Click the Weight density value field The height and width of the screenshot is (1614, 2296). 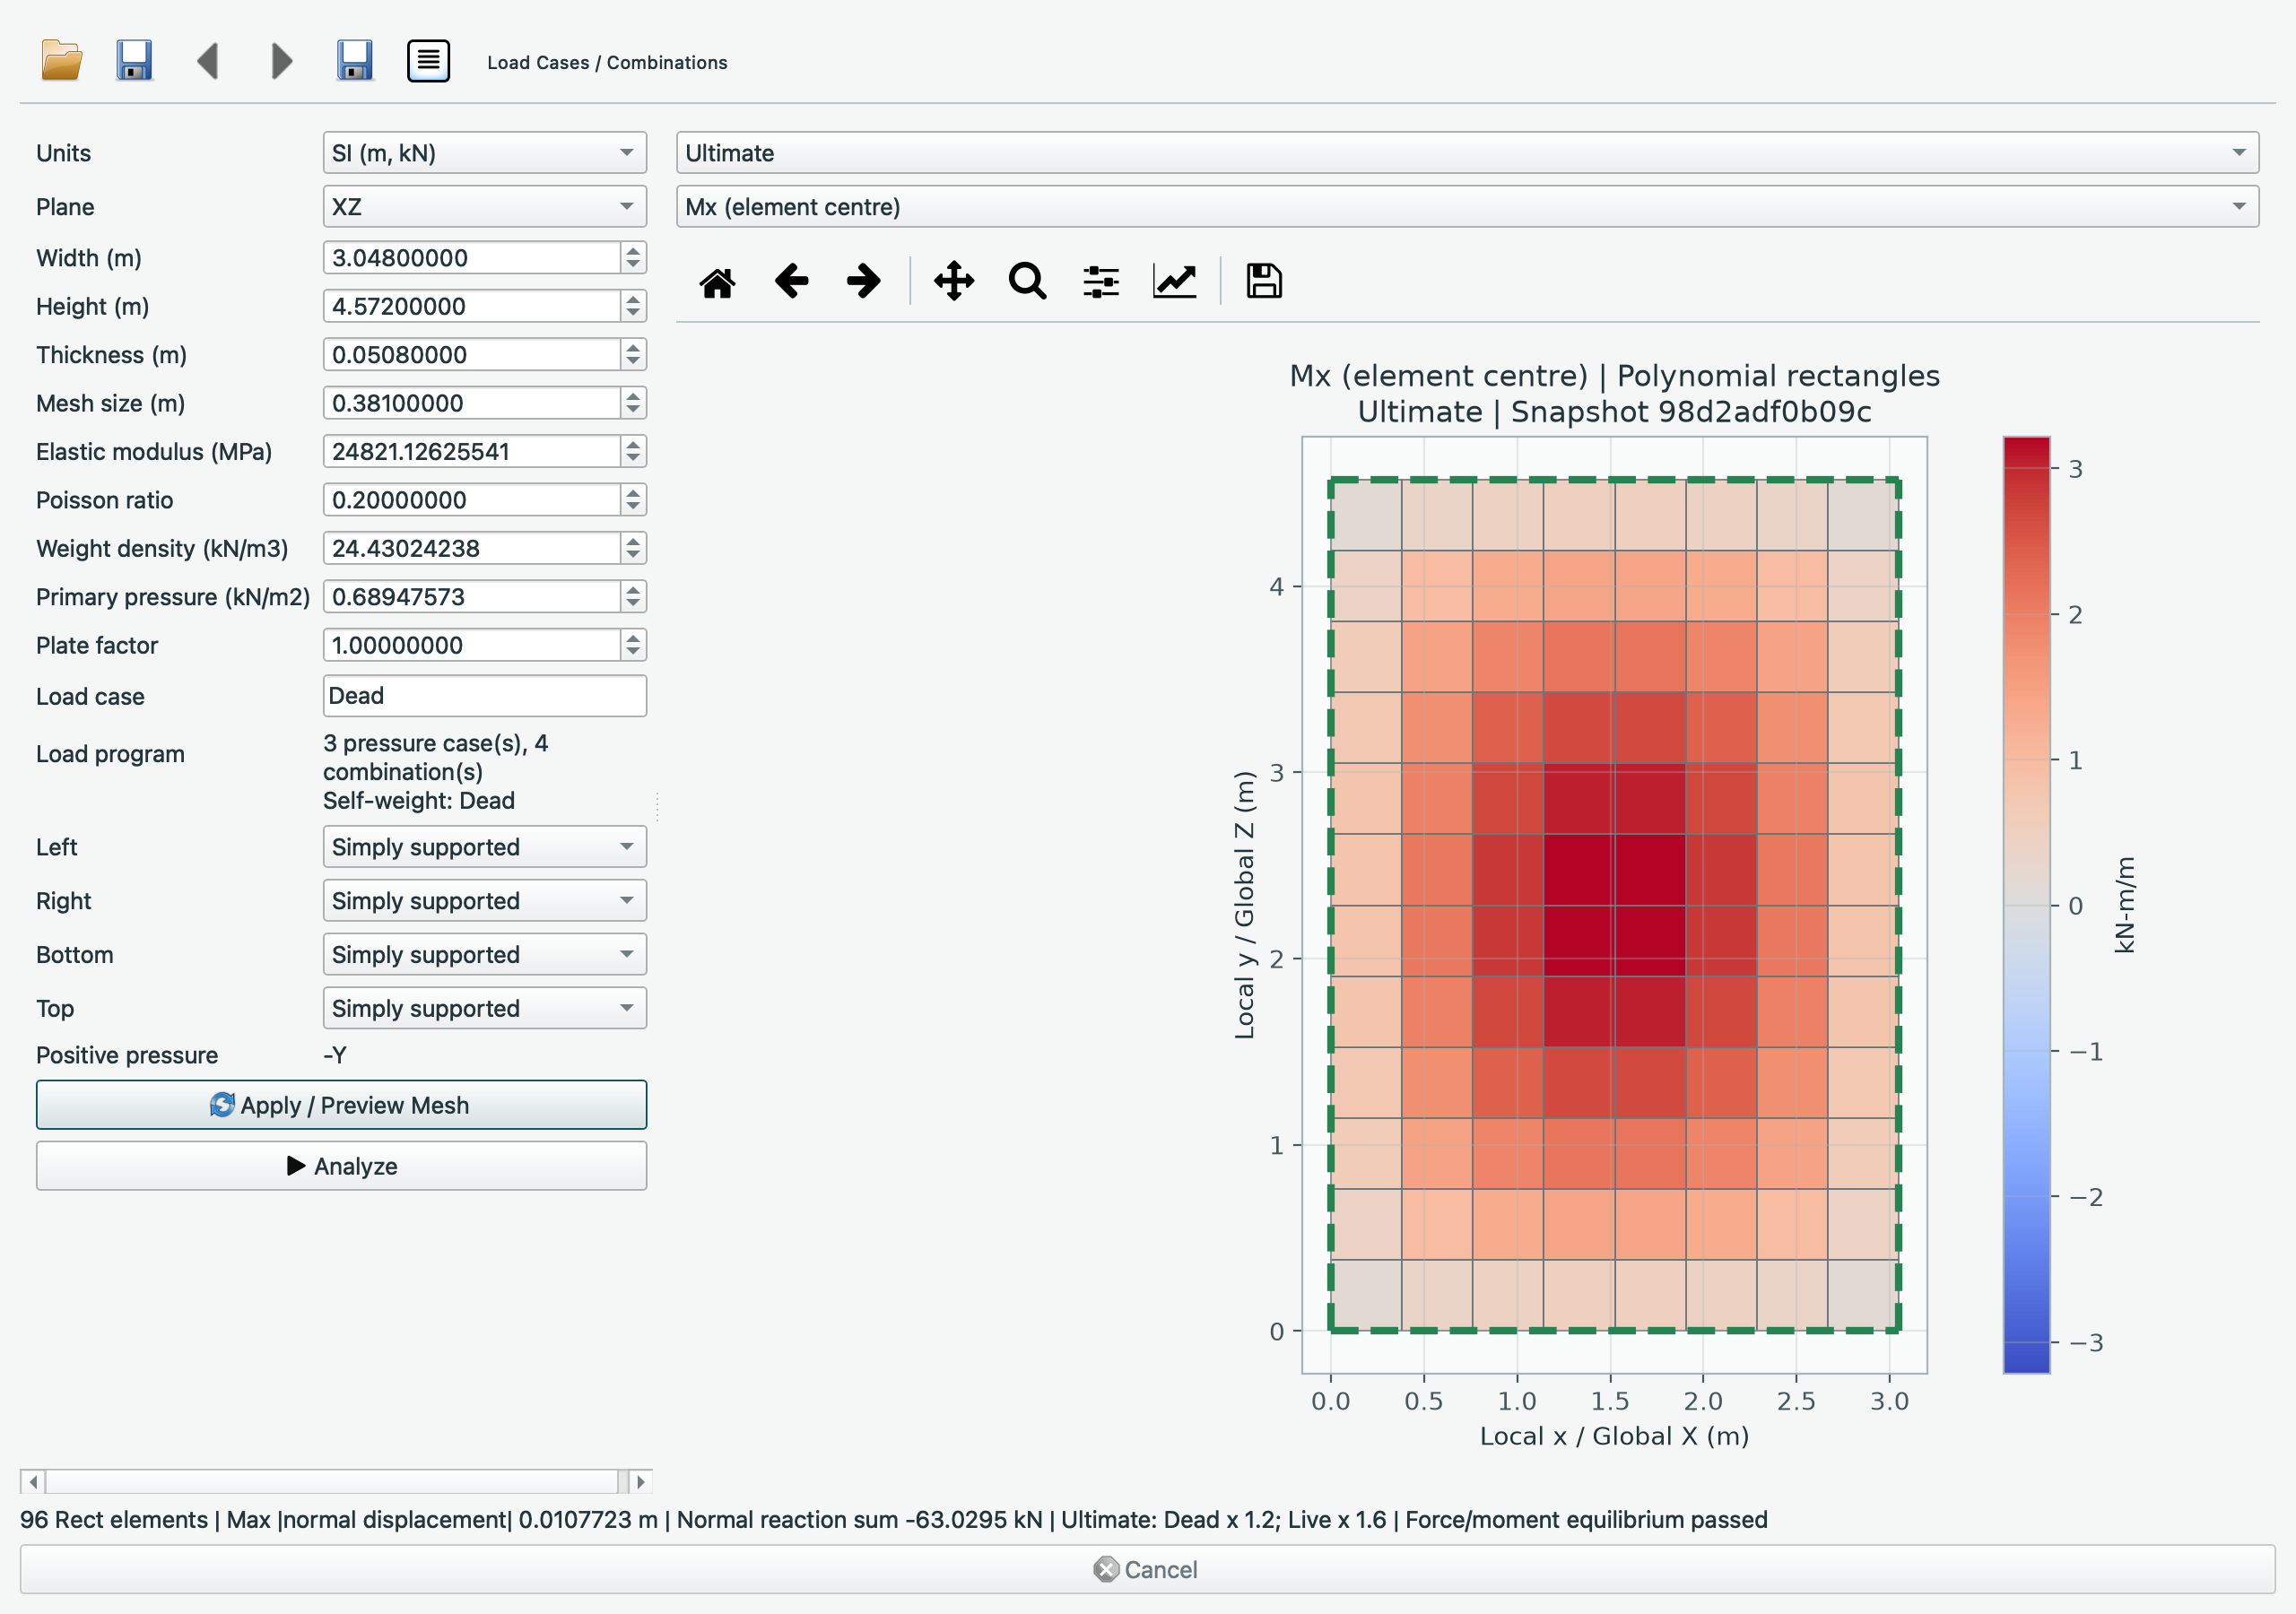[472, 548]
